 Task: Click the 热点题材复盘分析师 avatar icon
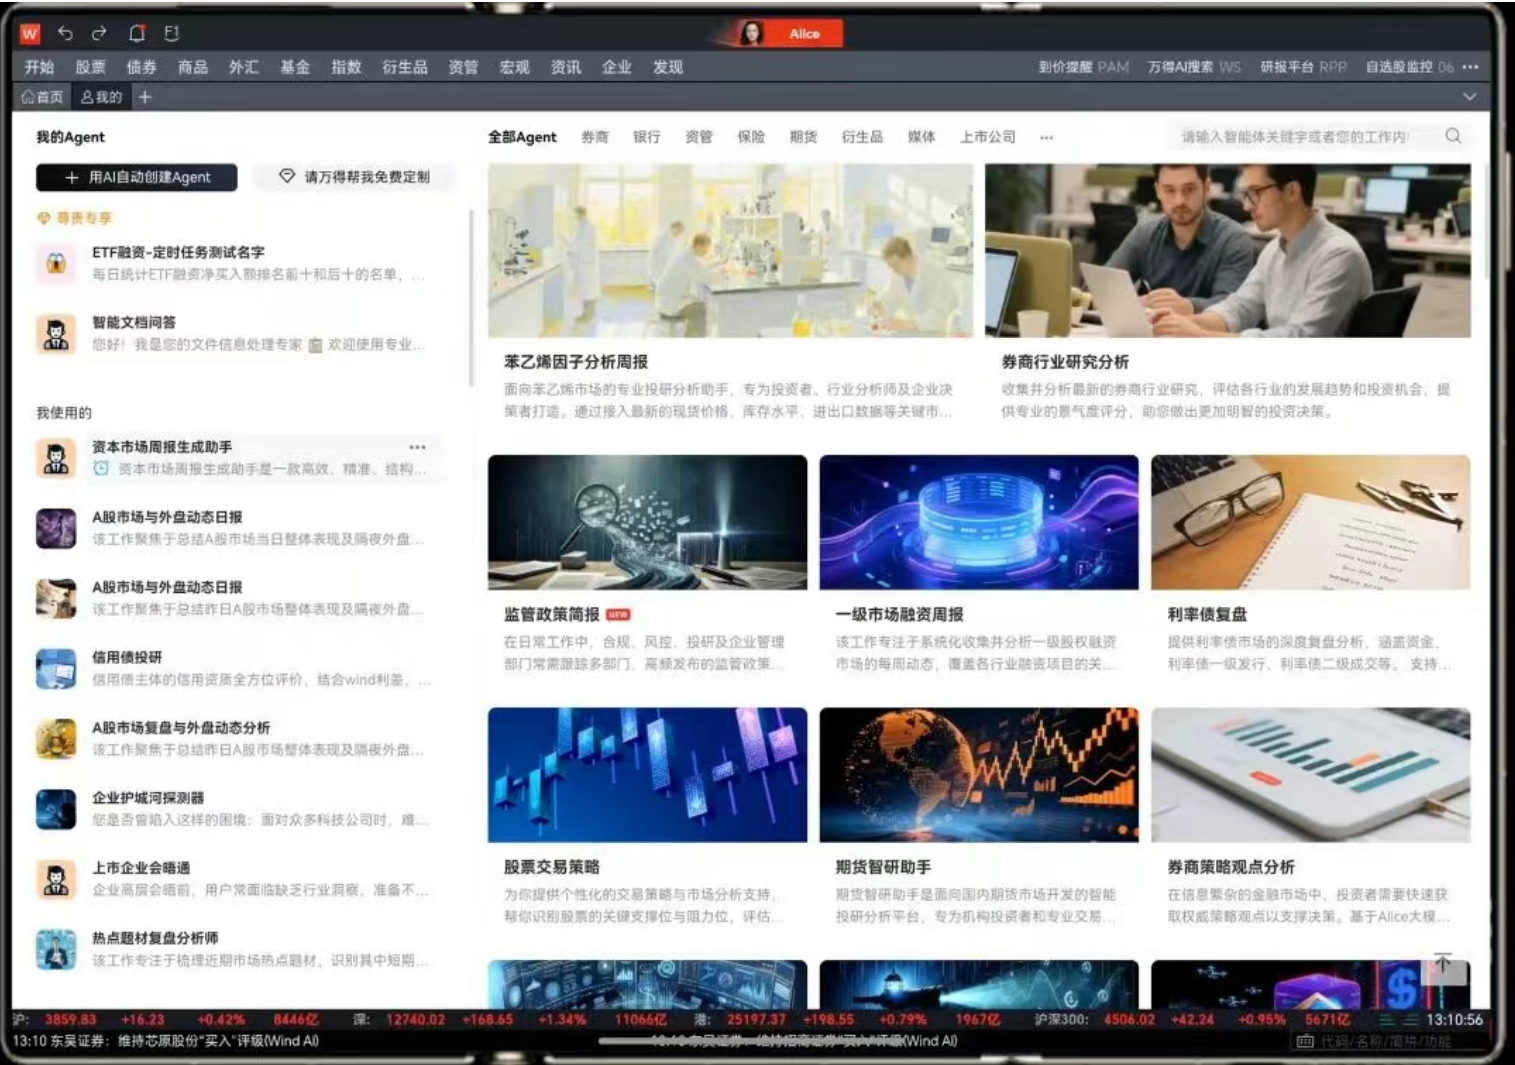pos(56,949)
